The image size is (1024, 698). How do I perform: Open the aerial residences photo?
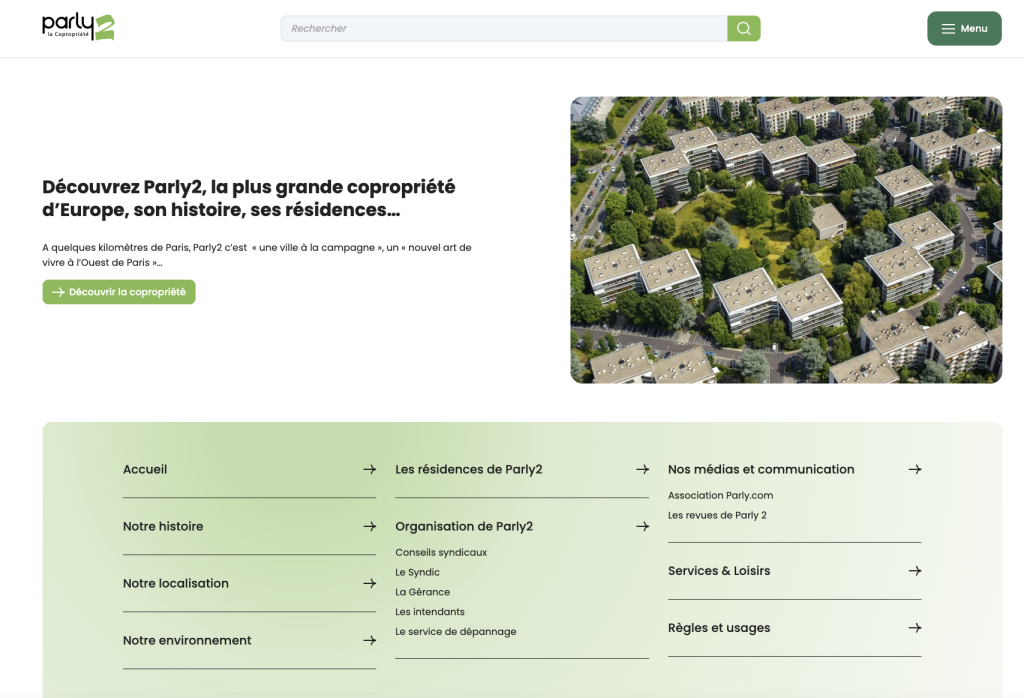[x=785, y=240]
